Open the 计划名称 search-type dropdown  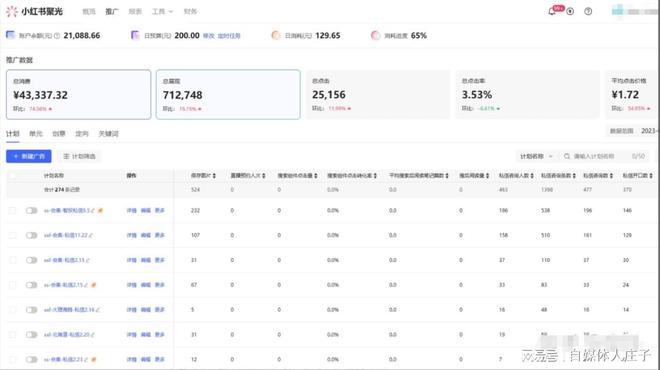click(x=536, y=156)
